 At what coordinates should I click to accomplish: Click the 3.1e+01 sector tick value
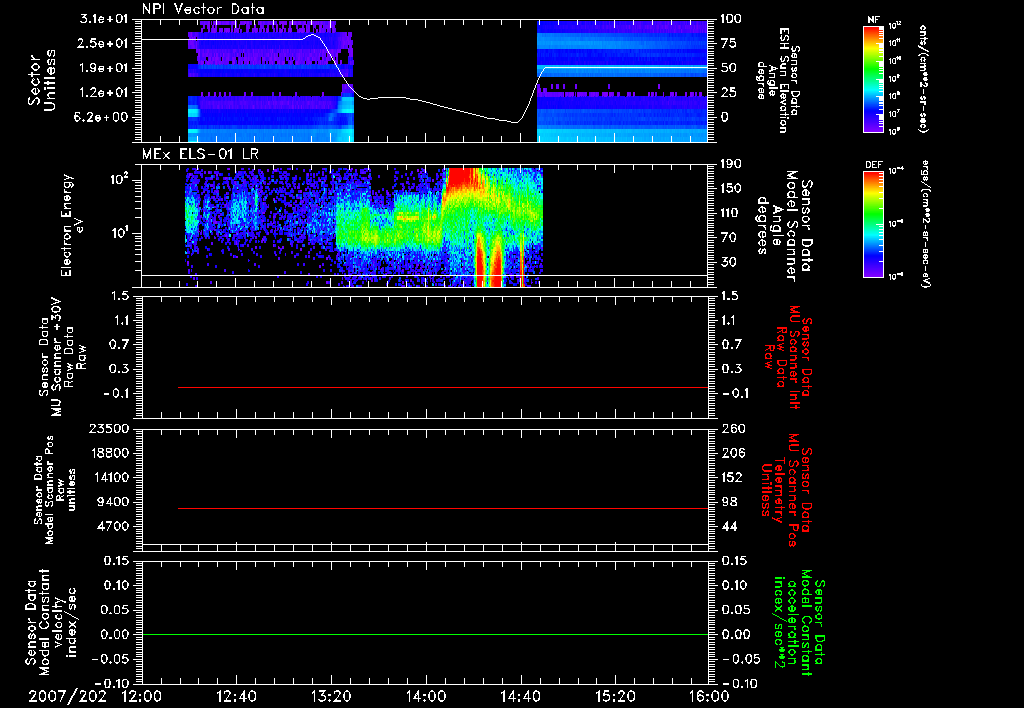click(x=104, y=19)
